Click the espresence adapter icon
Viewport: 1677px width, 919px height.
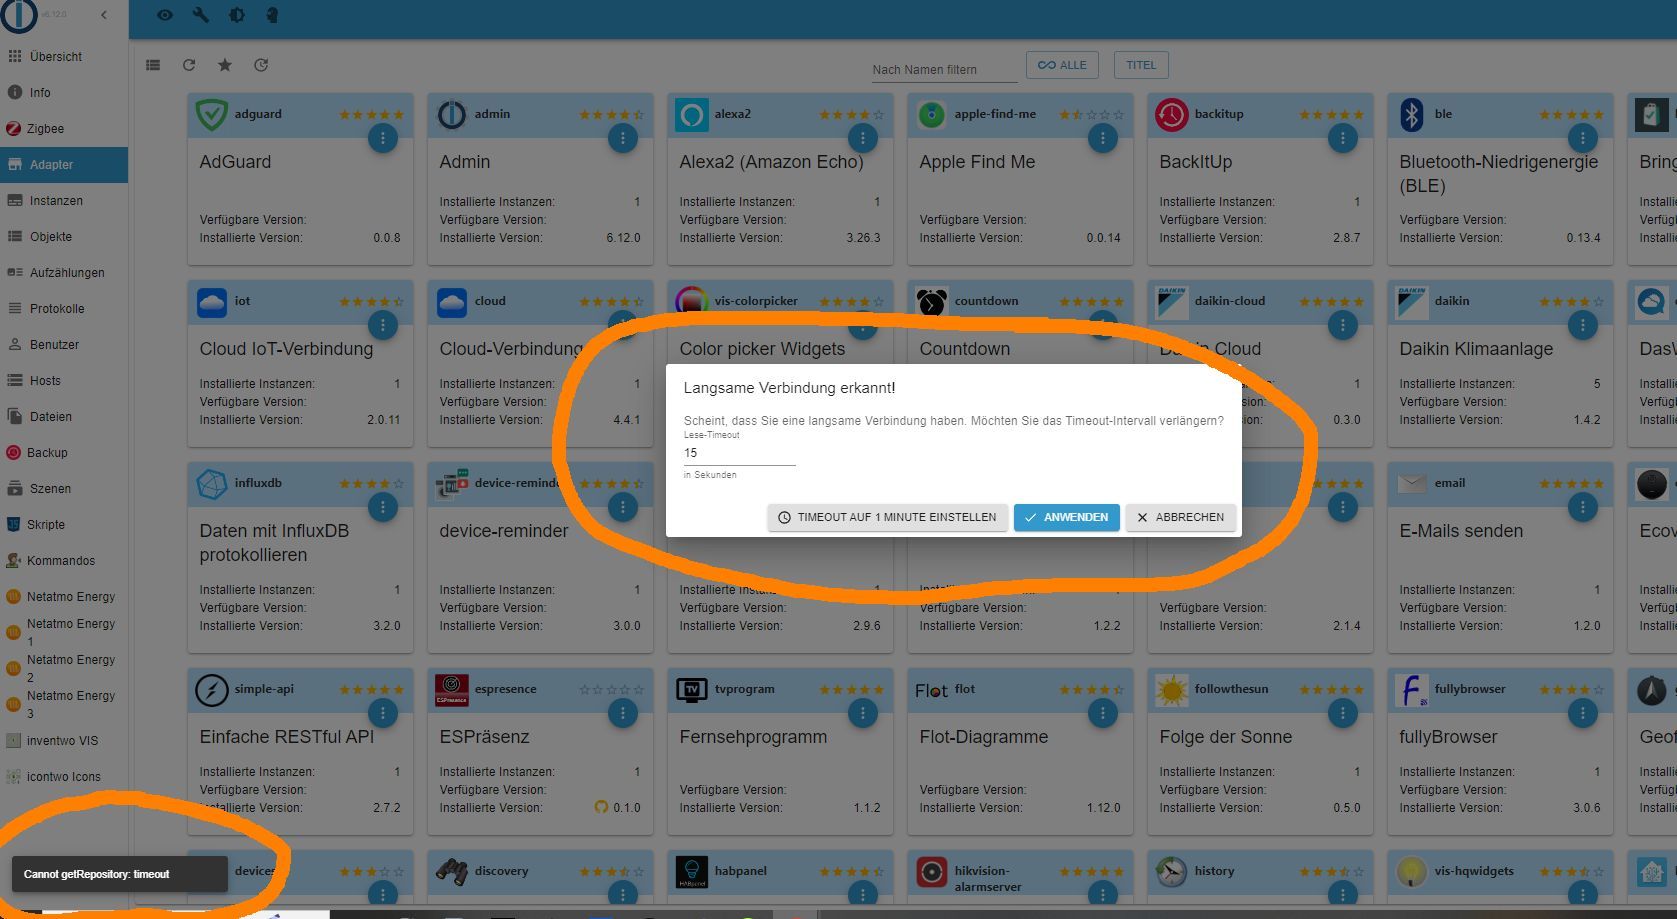(x=451, y=690)
